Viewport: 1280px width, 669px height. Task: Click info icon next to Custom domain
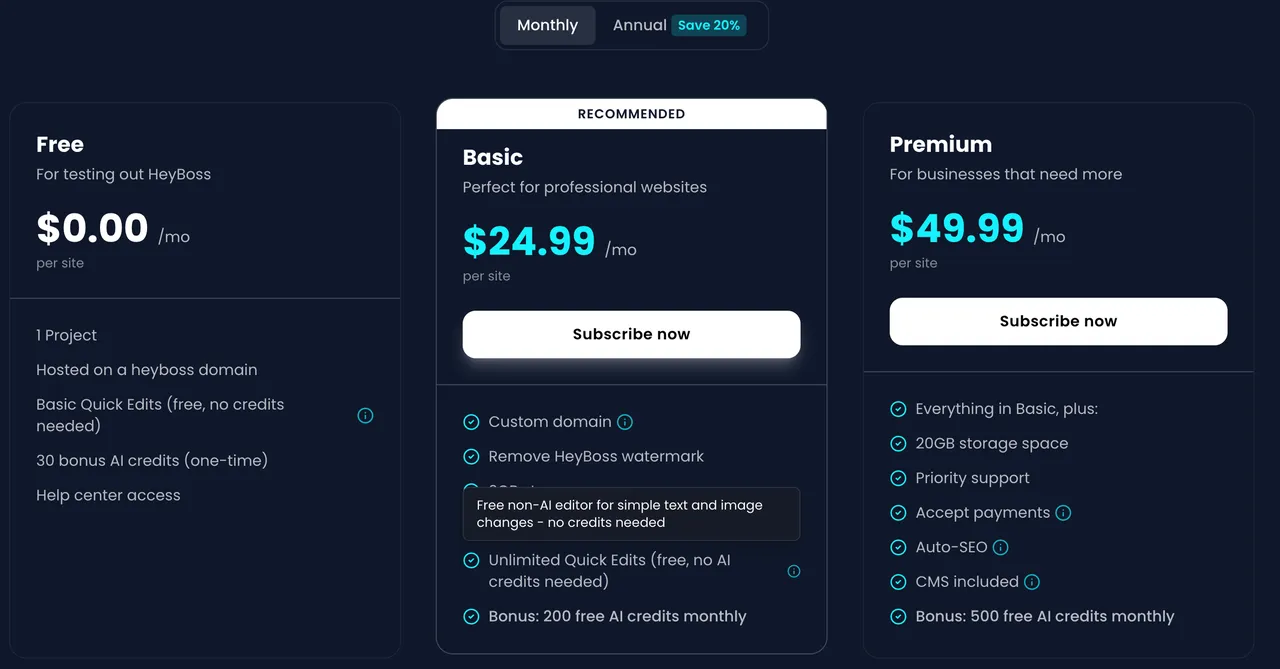tap(625, 422)
